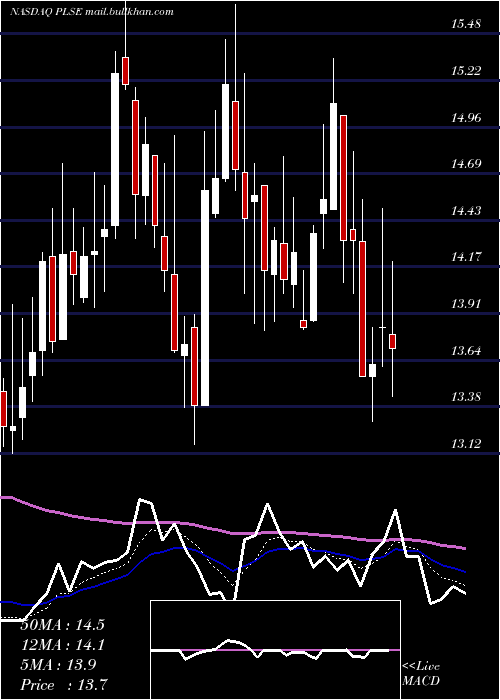Click the 14.17 price axis label
The width and height of the screenshot is (500, 700).
(x=466, y=257)
